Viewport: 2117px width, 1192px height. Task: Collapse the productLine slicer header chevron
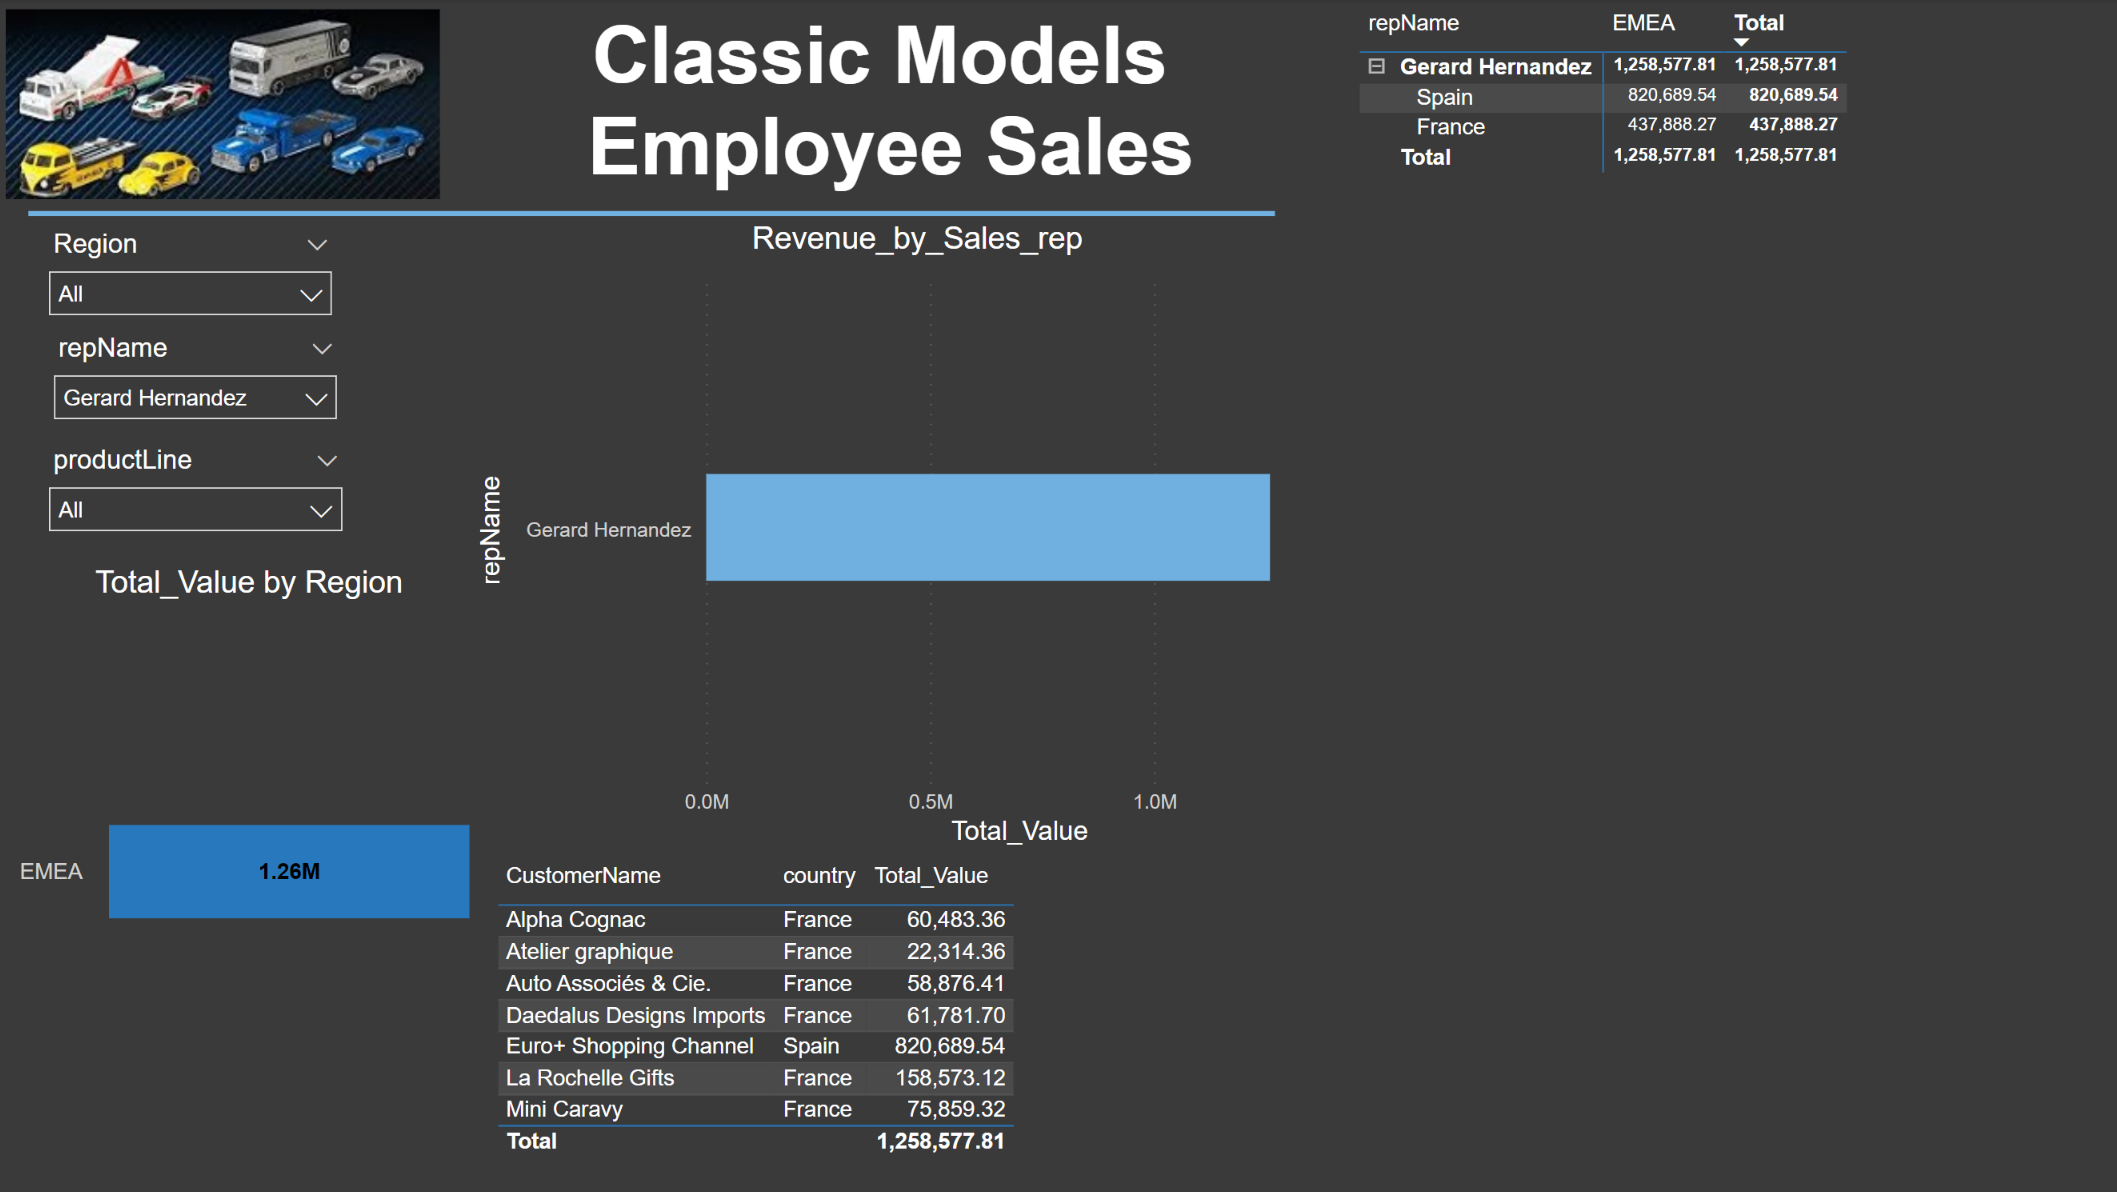click(327, 461)
